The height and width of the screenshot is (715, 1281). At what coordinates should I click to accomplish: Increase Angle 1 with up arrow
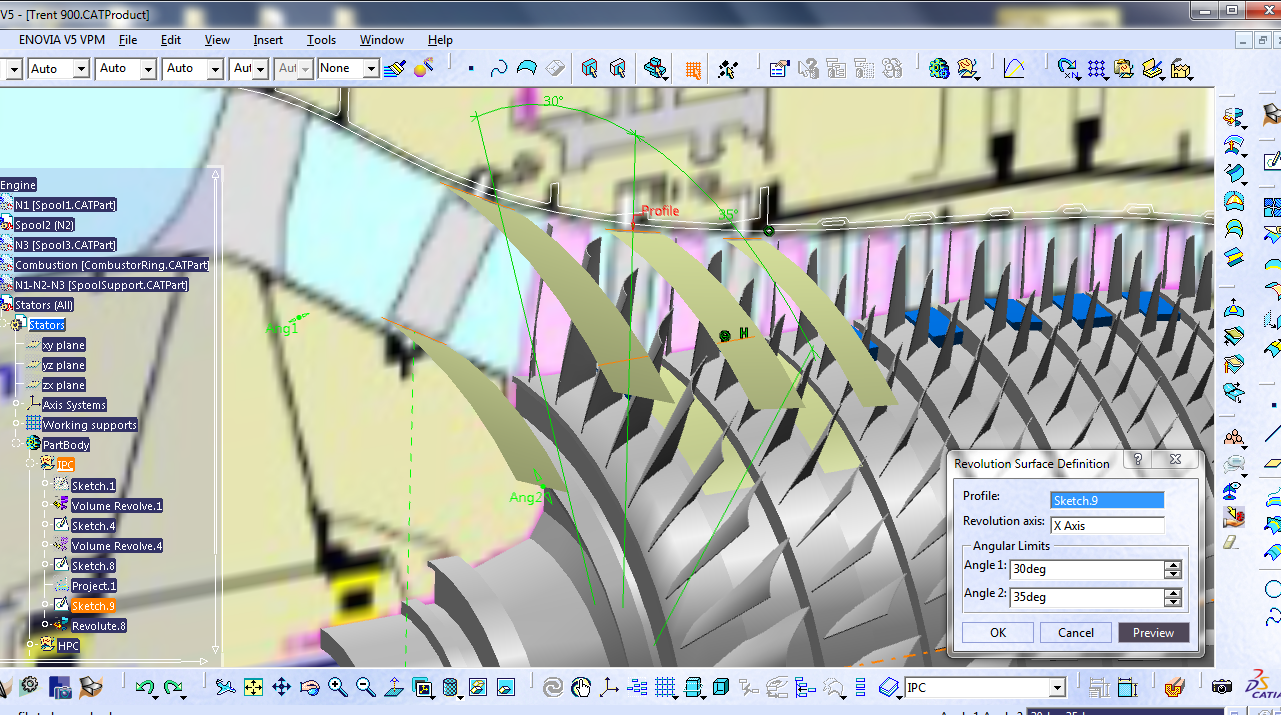[x=1173, y=565]
